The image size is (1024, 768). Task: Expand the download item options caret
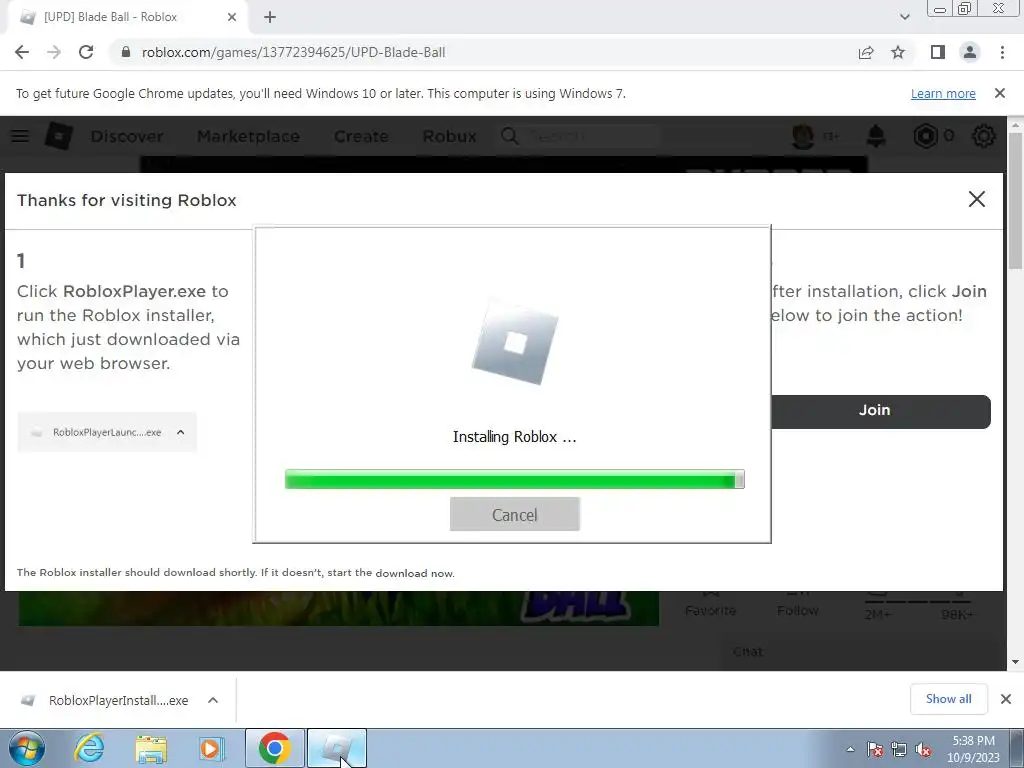tap(213, 700)
